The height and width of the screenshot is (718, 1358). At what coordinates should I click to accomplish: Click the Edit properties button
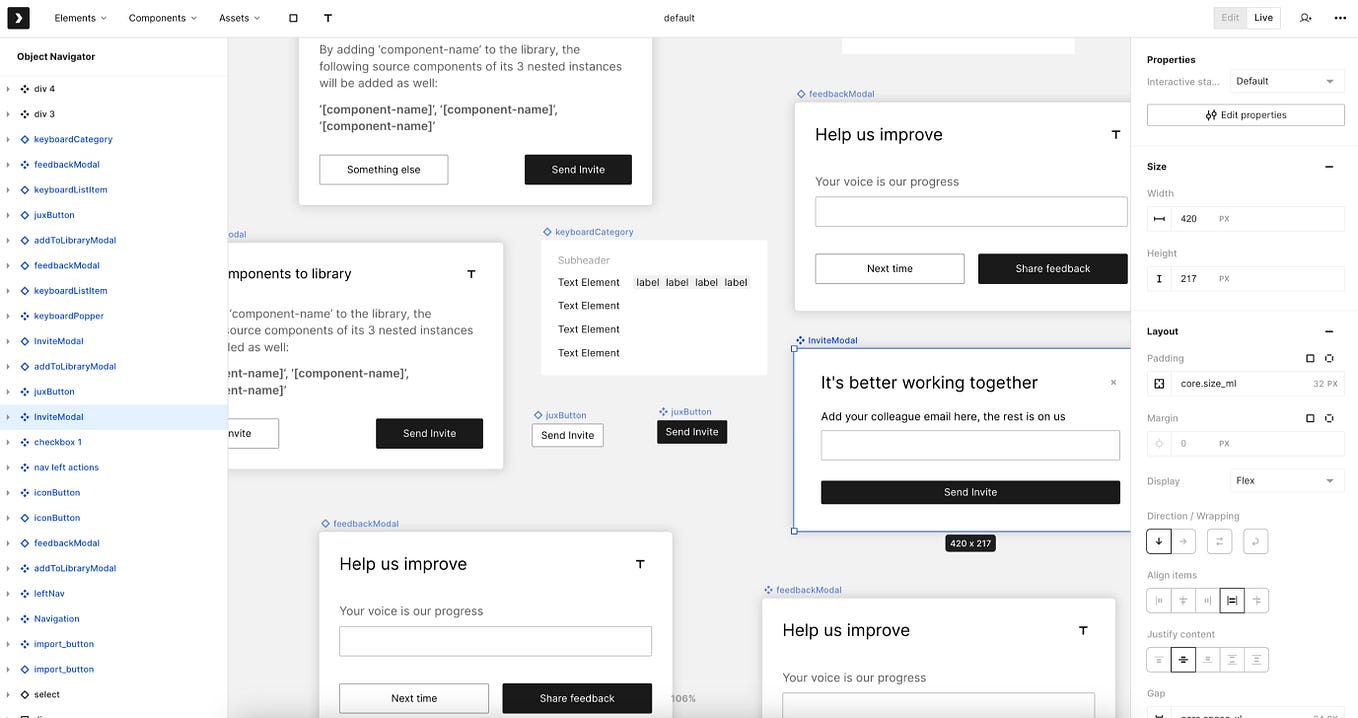click(x=1245, y=114)
